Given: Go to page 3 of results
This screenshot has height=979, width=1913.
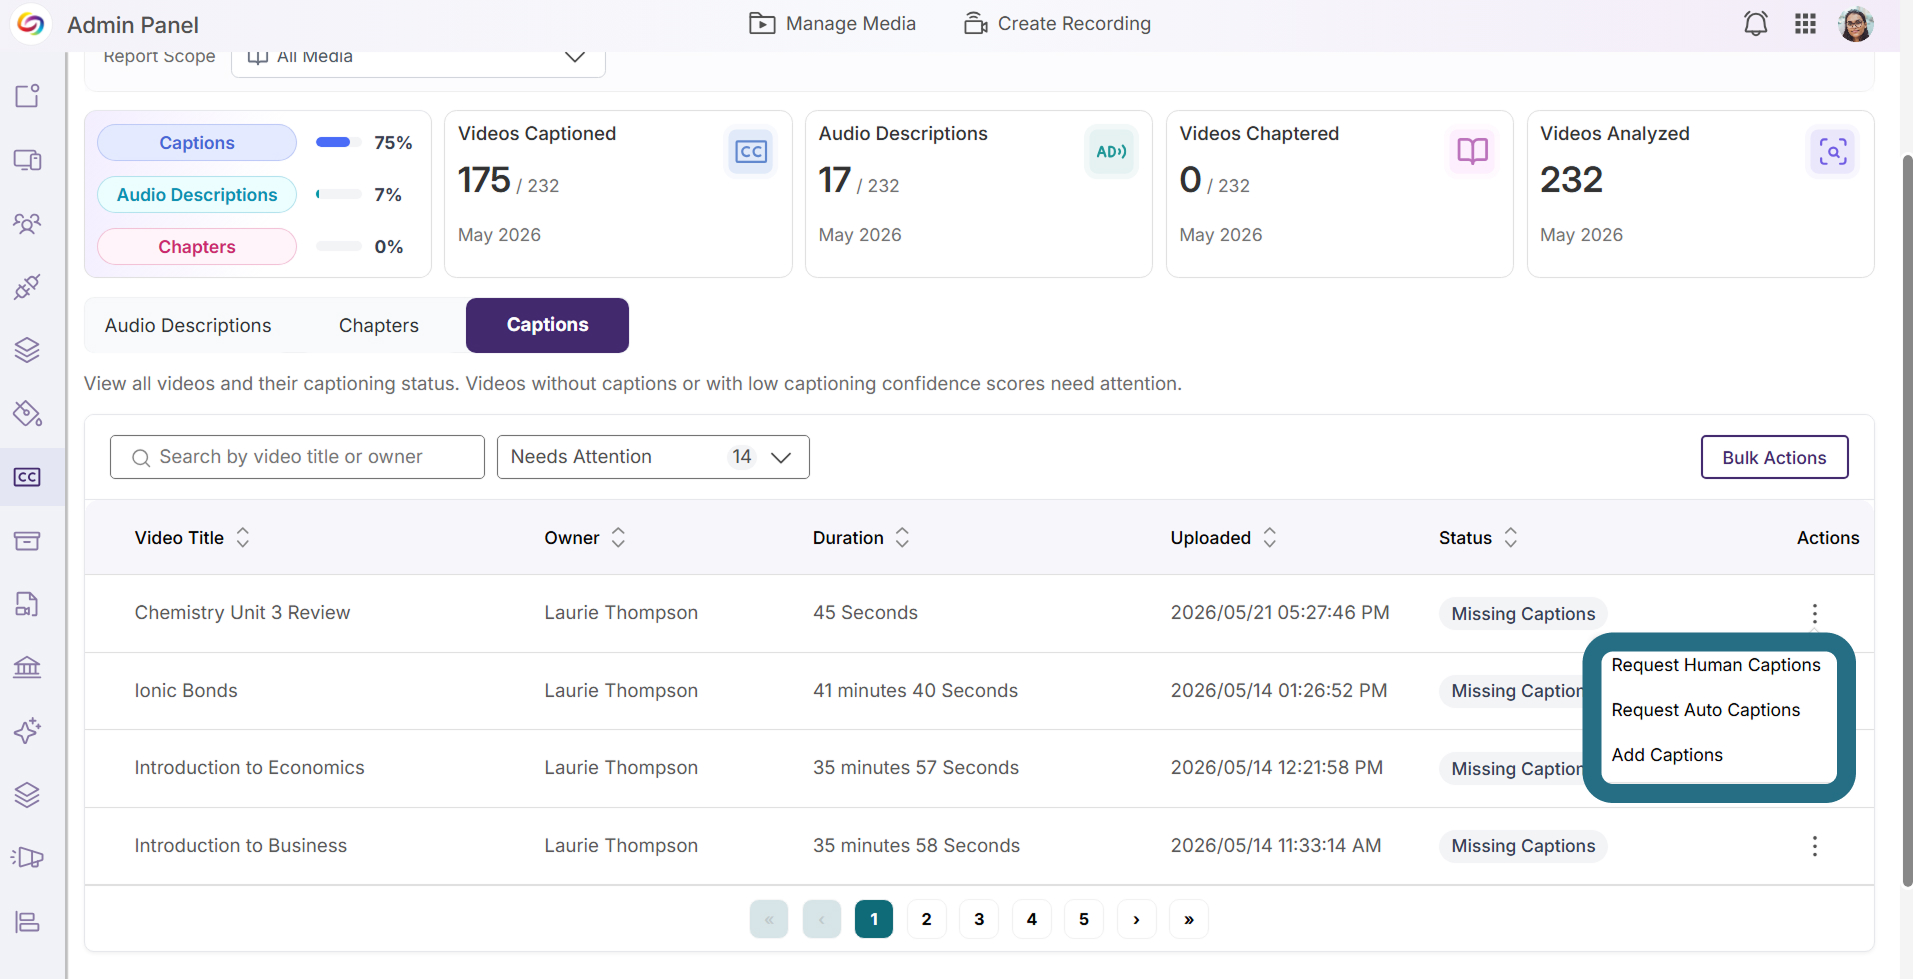Looking at the screenshot, I should click(x=979, y=919).
